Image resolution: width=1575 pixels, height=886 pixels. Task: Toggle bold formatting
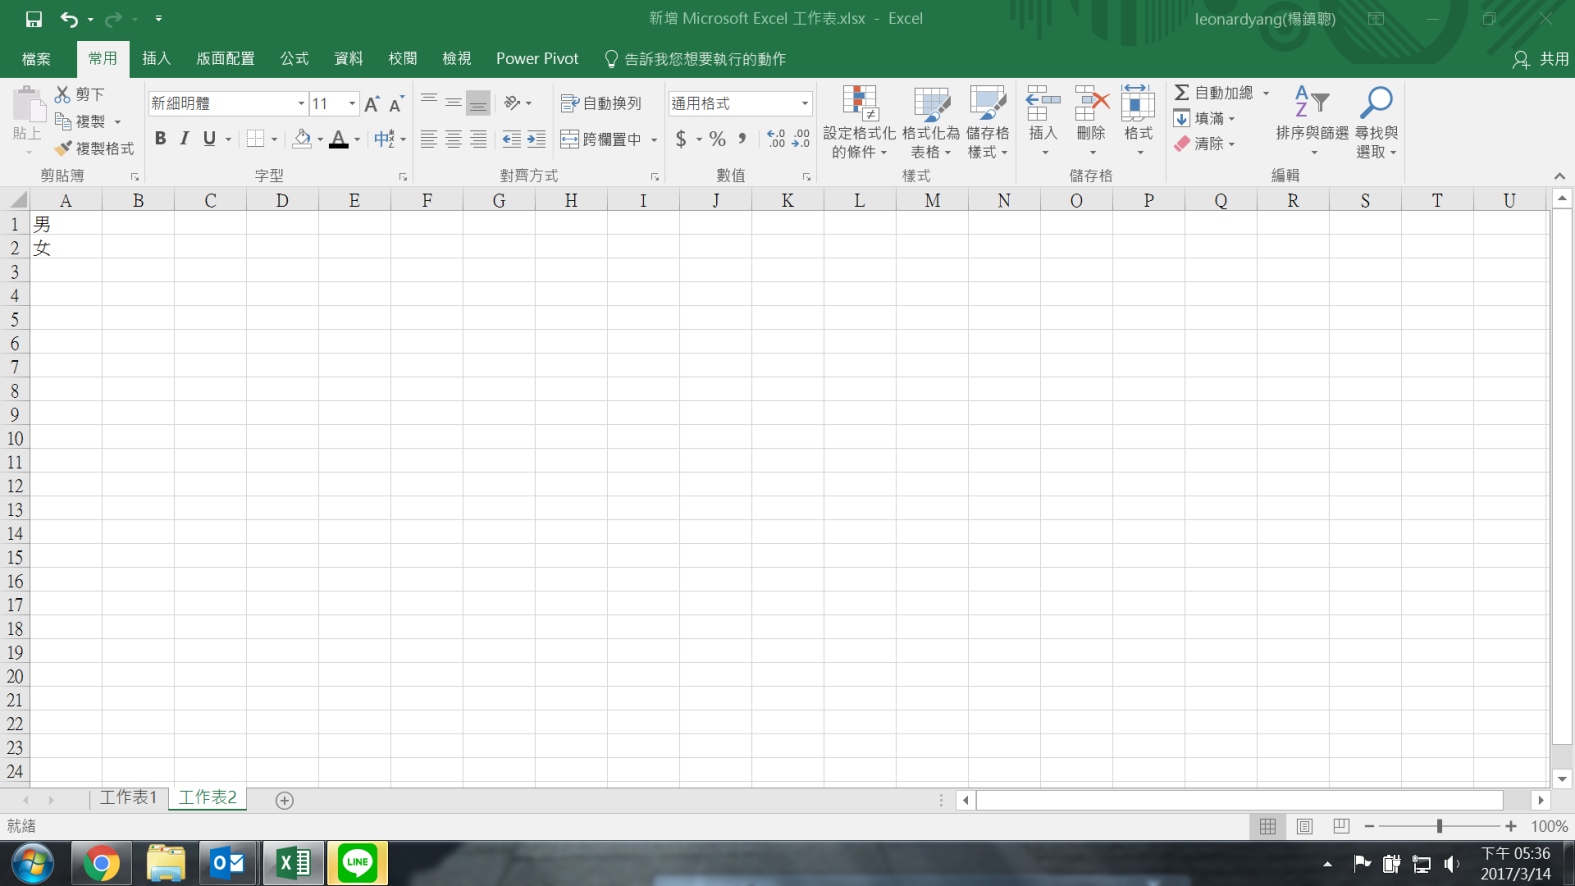click(160, 139)
